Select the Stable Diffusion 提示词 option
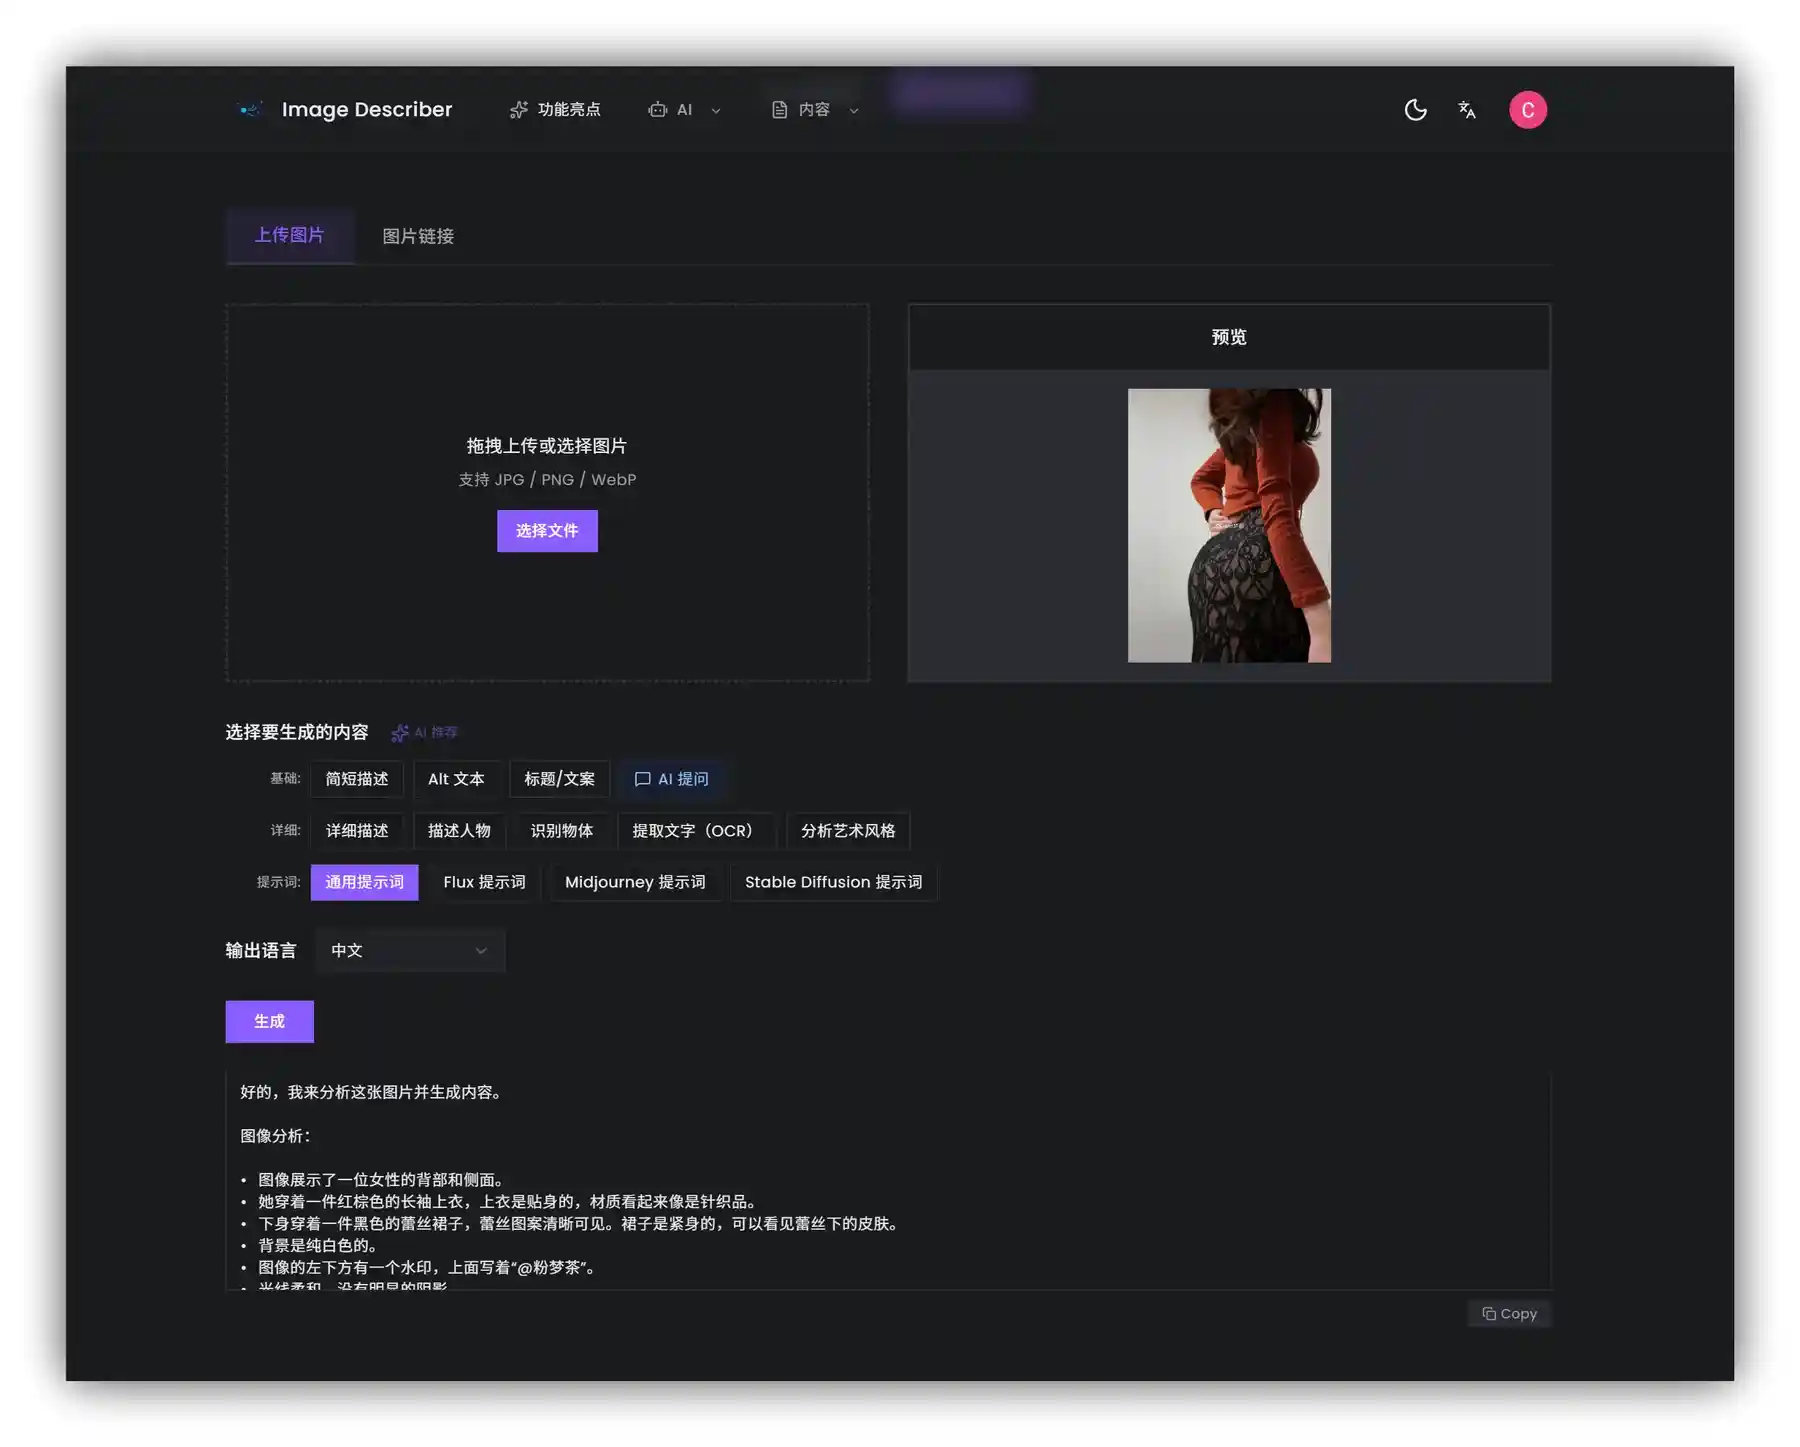Image resolution: width=1800 pixels, height=1447 pixels. 833,882
